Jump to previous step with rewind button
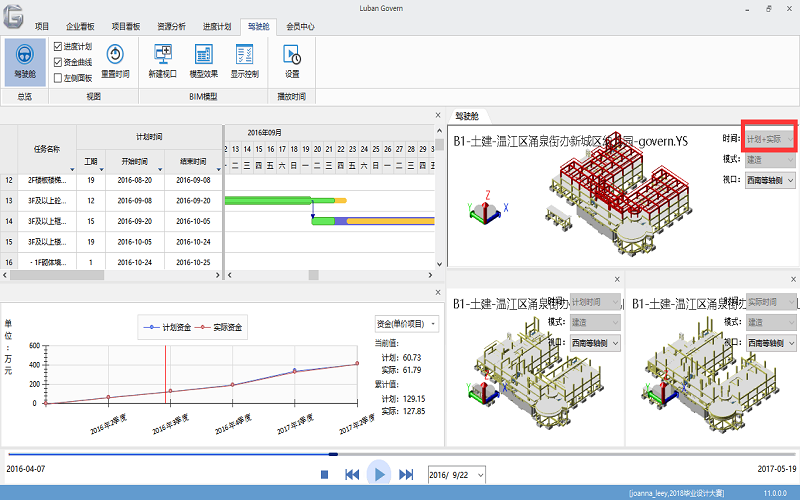800x500 pixels. point(352,475)
